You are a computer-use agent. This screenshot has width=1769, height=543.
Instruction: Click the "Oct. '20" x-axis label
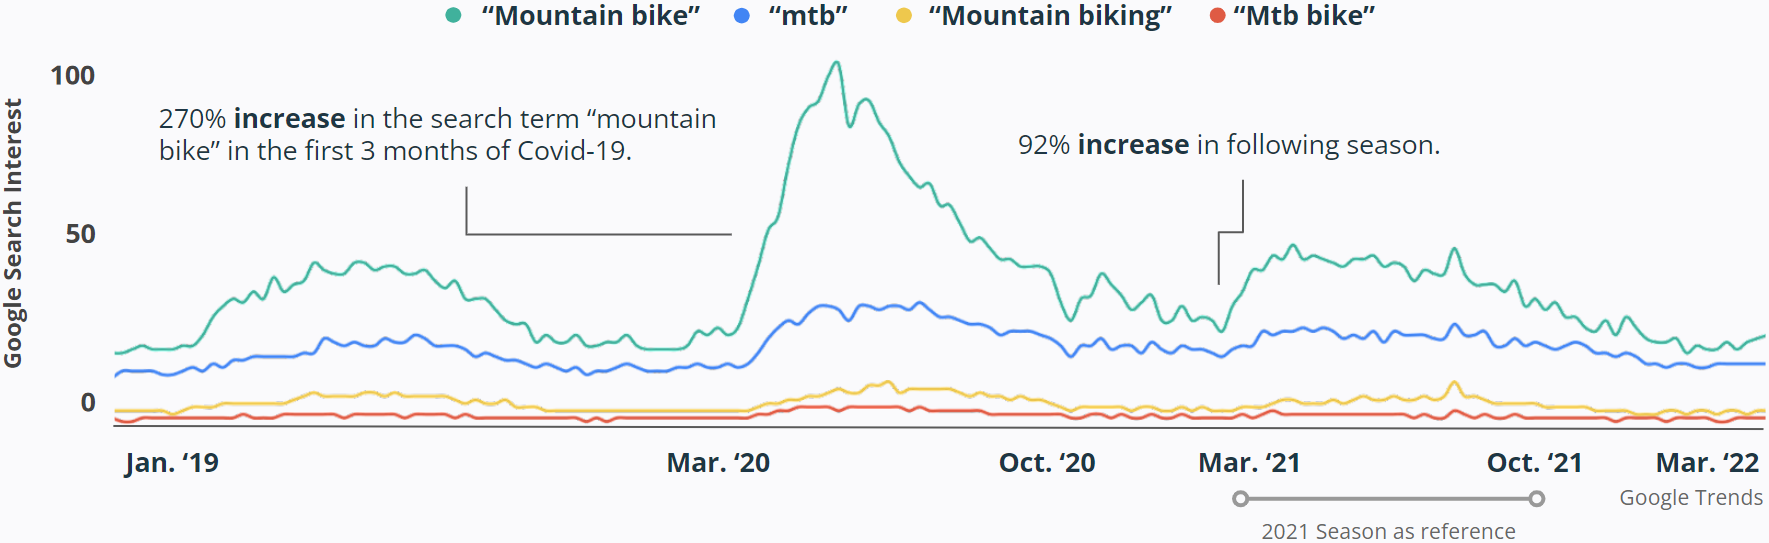(x=1047, y=463)
